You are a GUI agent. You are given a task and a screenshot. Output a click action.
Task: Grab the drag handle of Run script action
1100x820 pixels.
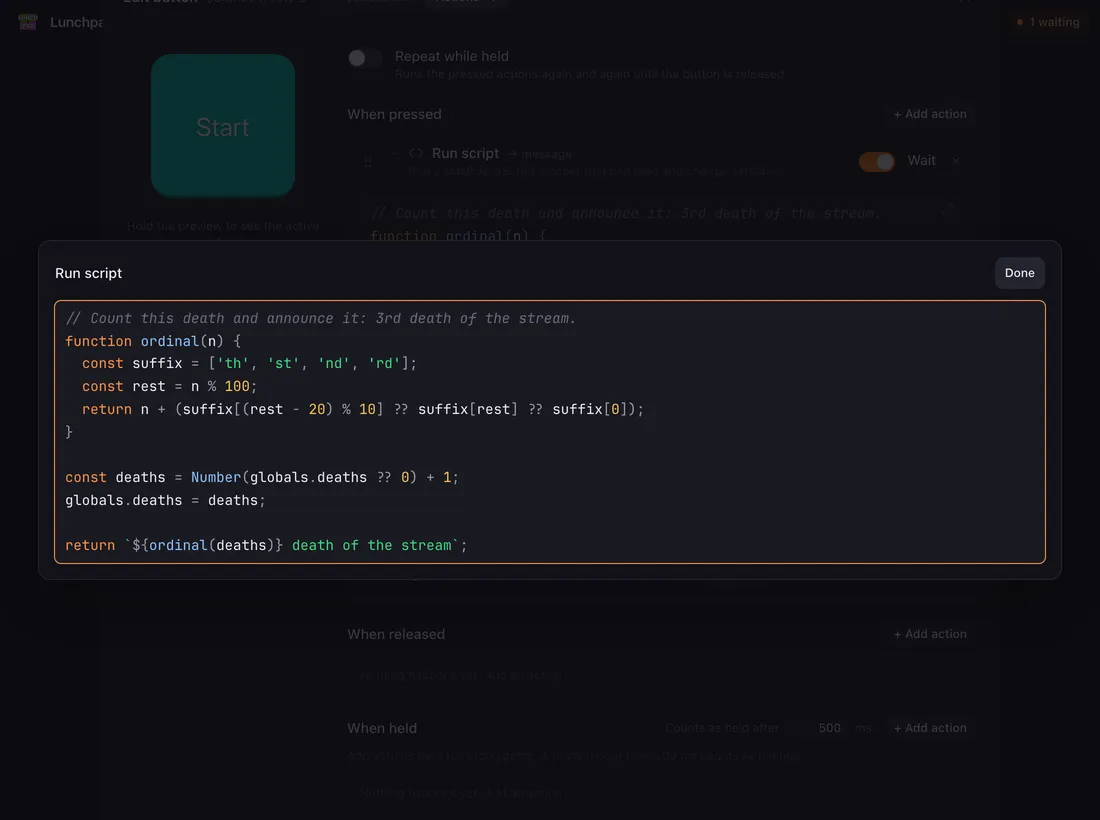point(368,162)
